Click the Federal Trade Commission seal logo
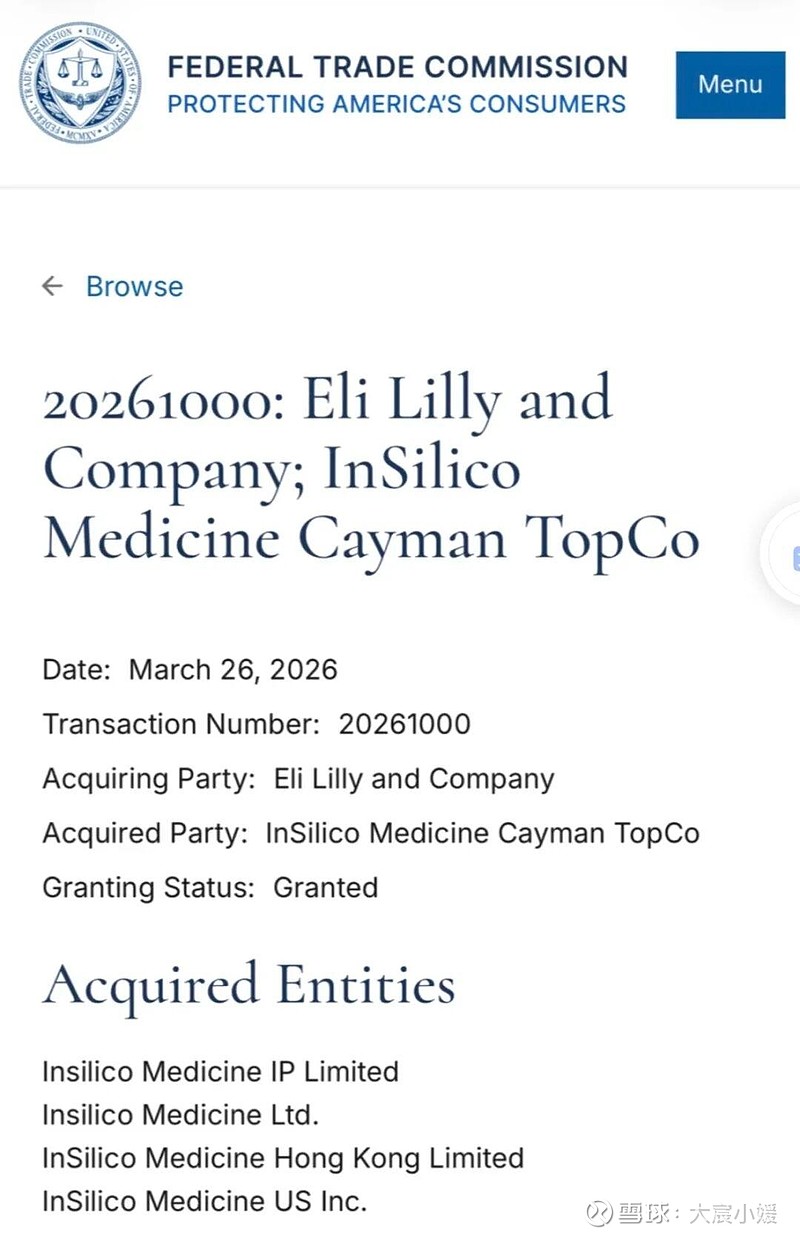 (x=80, y=83)
